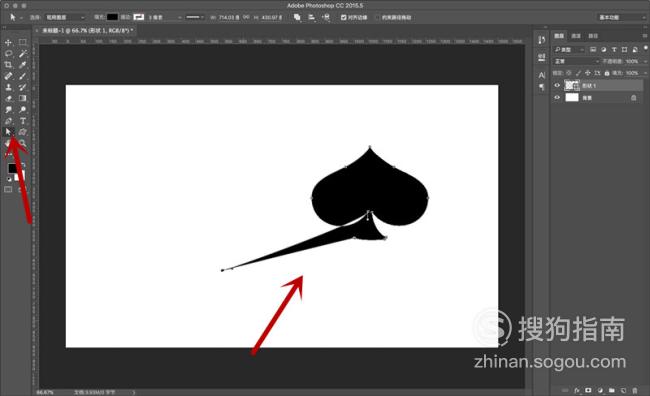Toggle lock all on layer

[x=606, y=73]
